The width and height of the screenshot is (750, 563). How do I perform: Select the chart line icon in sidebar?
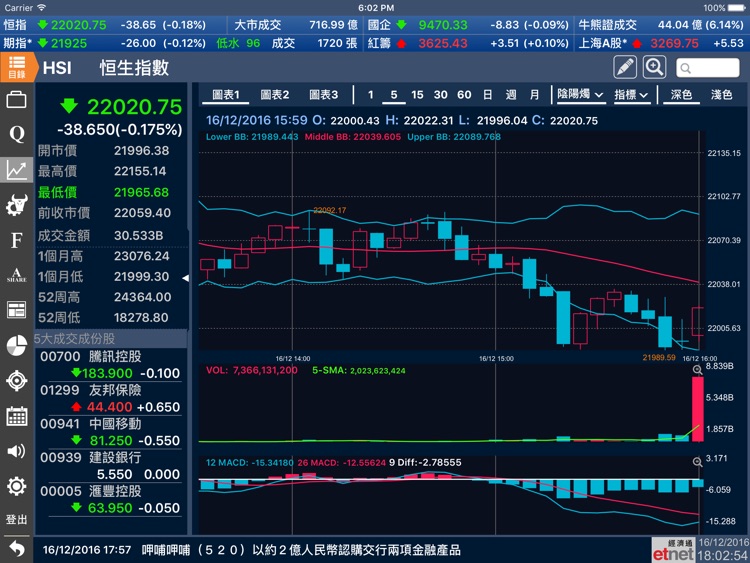(16, 170)
